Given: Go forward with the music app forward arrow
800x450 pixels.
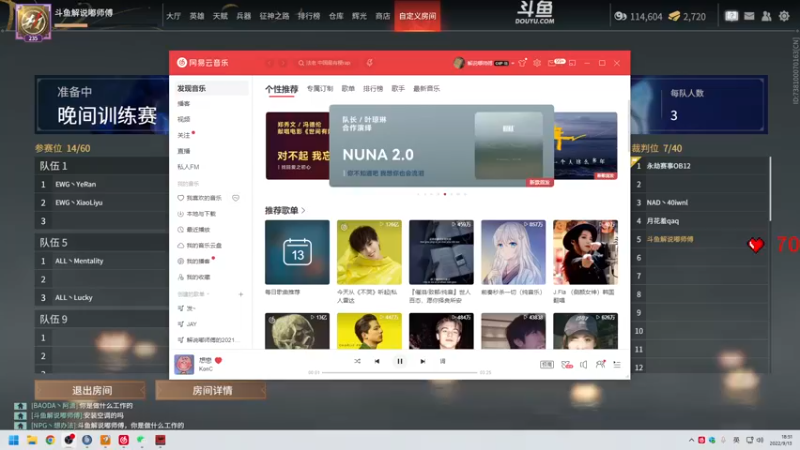Looking at the screenshot, I should point(284,63).
